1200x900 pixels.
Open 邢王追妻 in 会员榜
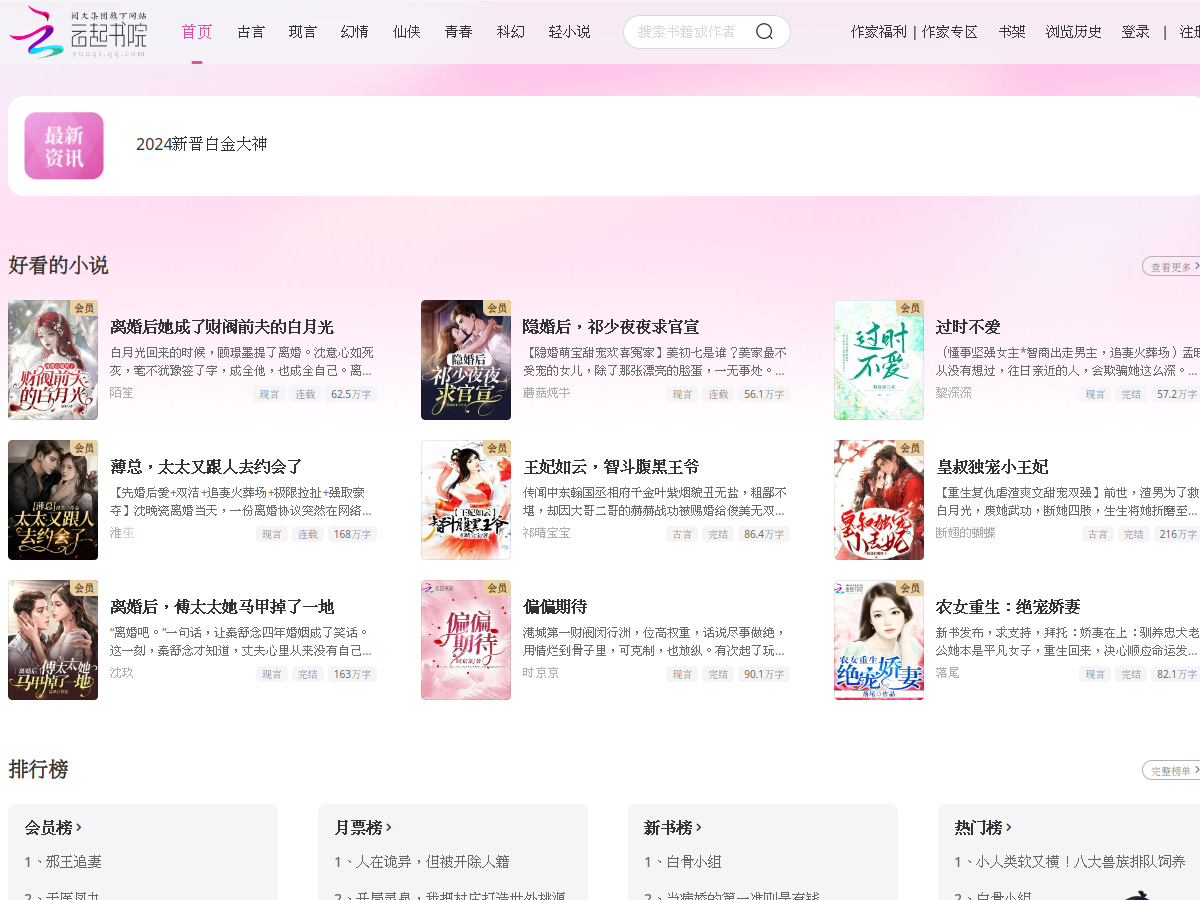(x=63, y=861)
